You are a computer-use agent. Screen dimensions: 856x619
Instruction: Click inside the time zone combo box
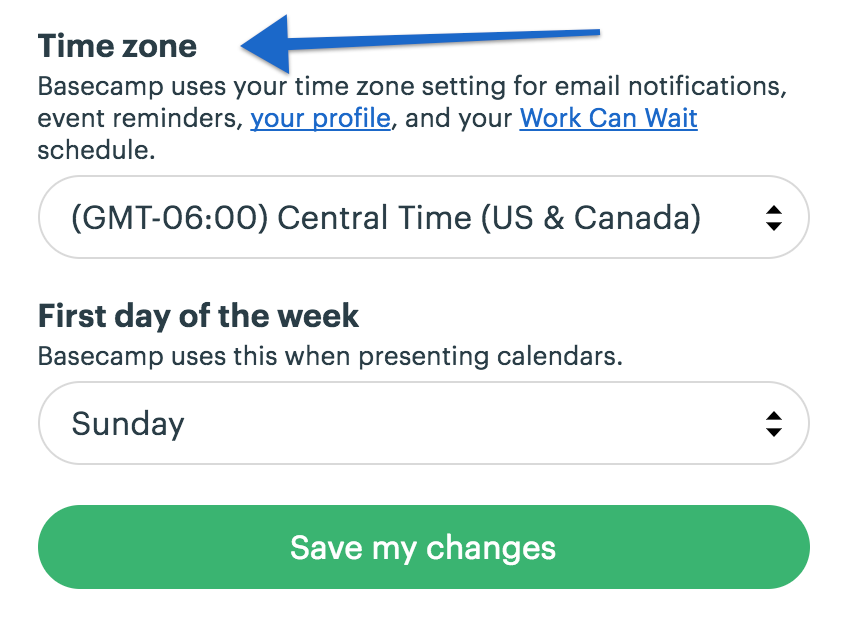[400, 217]
